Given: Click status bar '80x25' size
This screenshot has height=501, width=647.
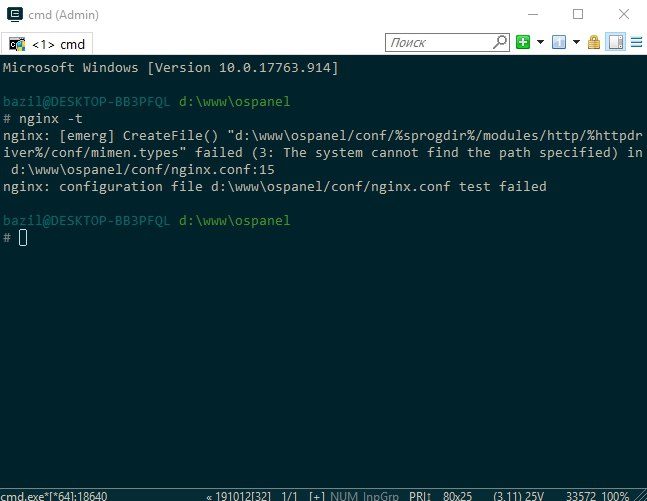Looking at the screenshot, I should tap(457, 496).
